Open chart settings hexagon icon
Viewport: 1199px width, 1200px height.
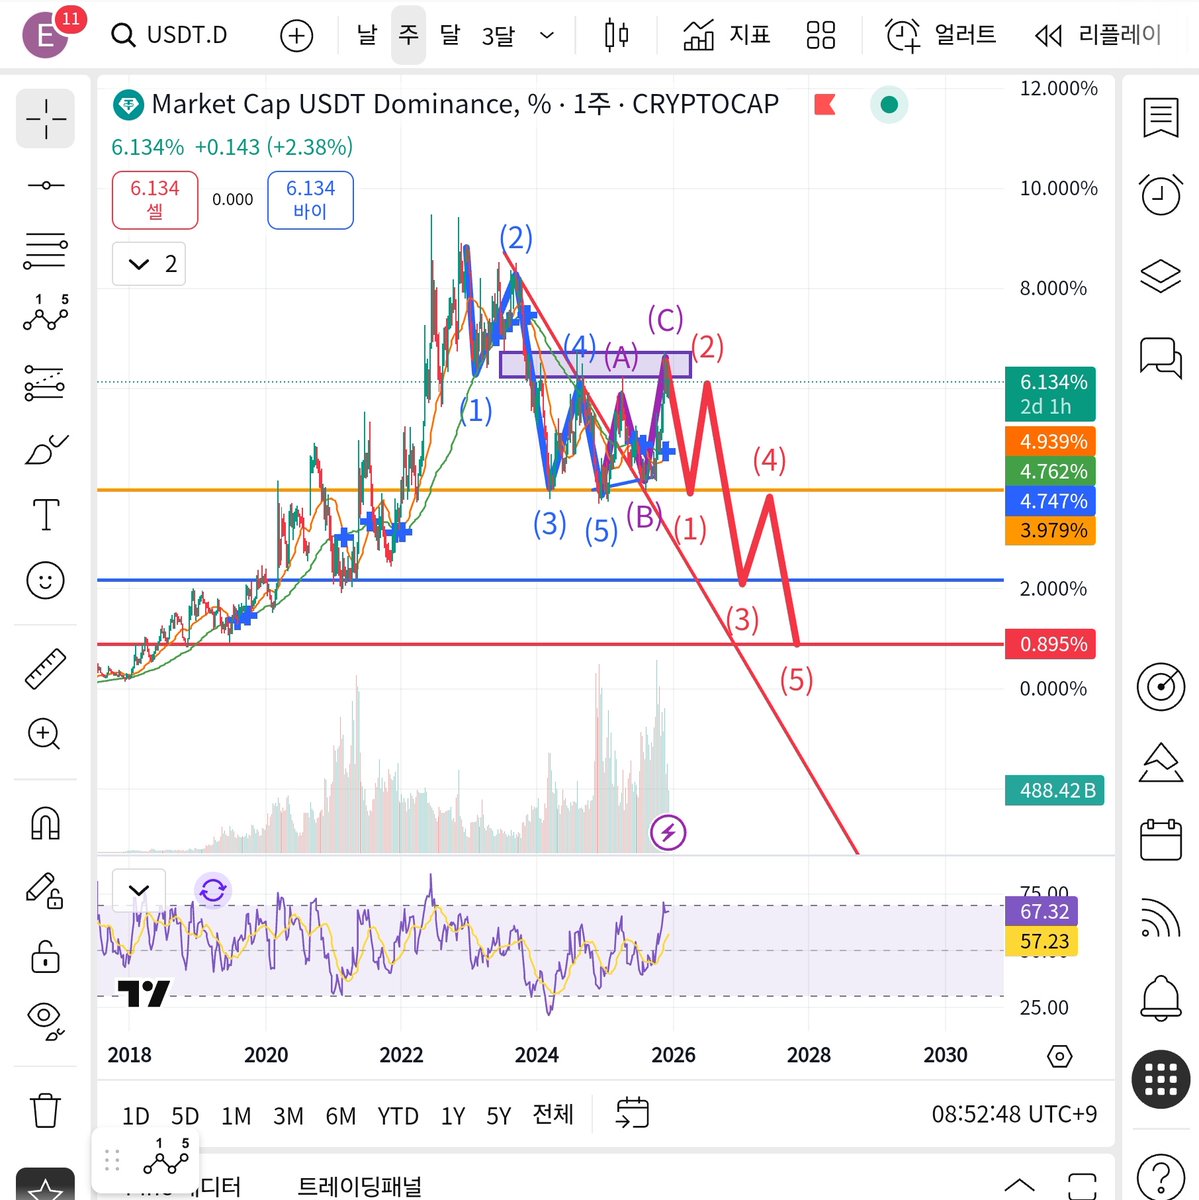tap(1060, 1056)
